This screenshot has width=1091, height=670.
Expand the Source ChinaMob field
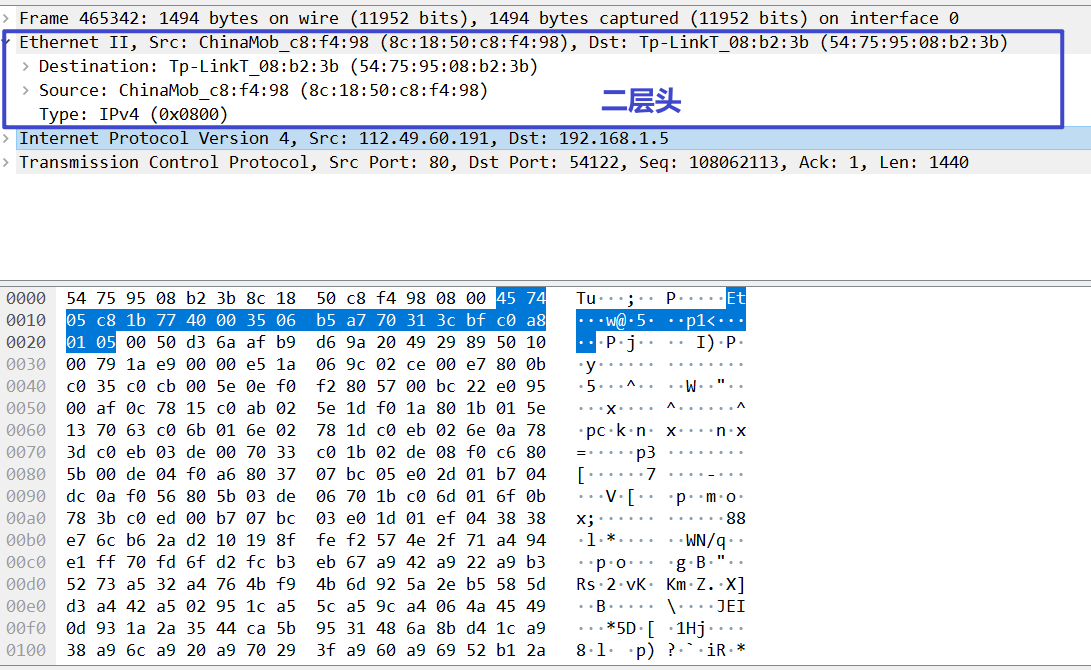tap(26, 90)
